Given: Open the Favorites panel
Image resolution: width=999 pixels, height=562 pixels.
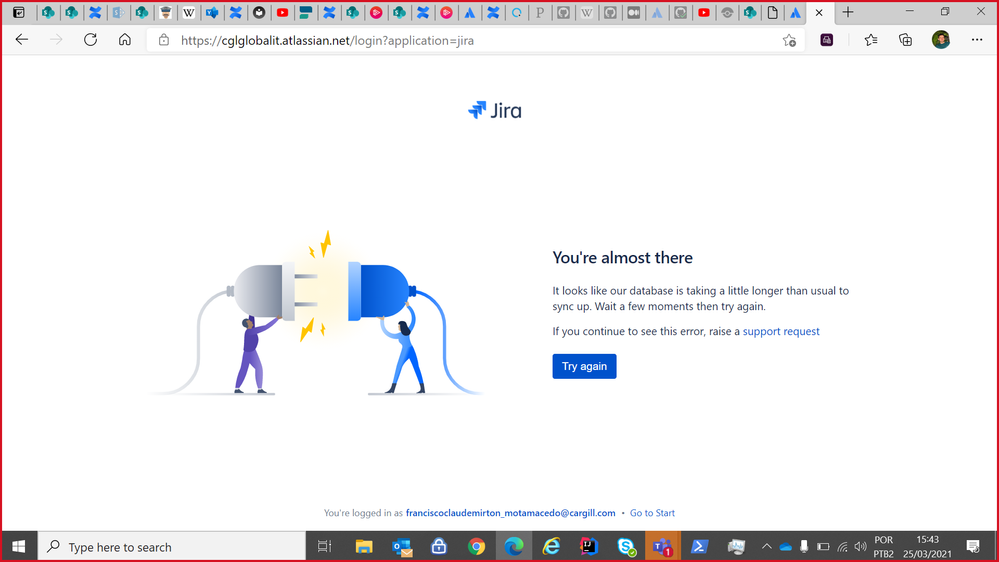Looking at the screenshot, I should pyautogui.click(x=871, y=40).
